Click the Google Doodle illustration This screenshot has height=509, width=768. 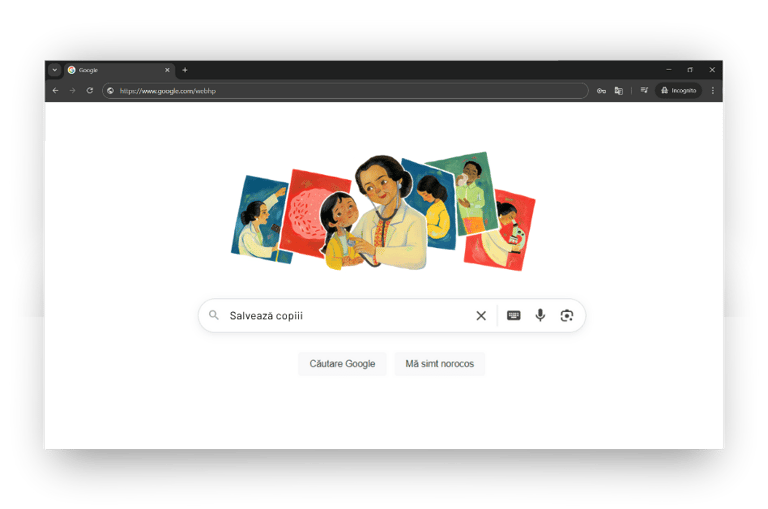[x=383, y=212]
